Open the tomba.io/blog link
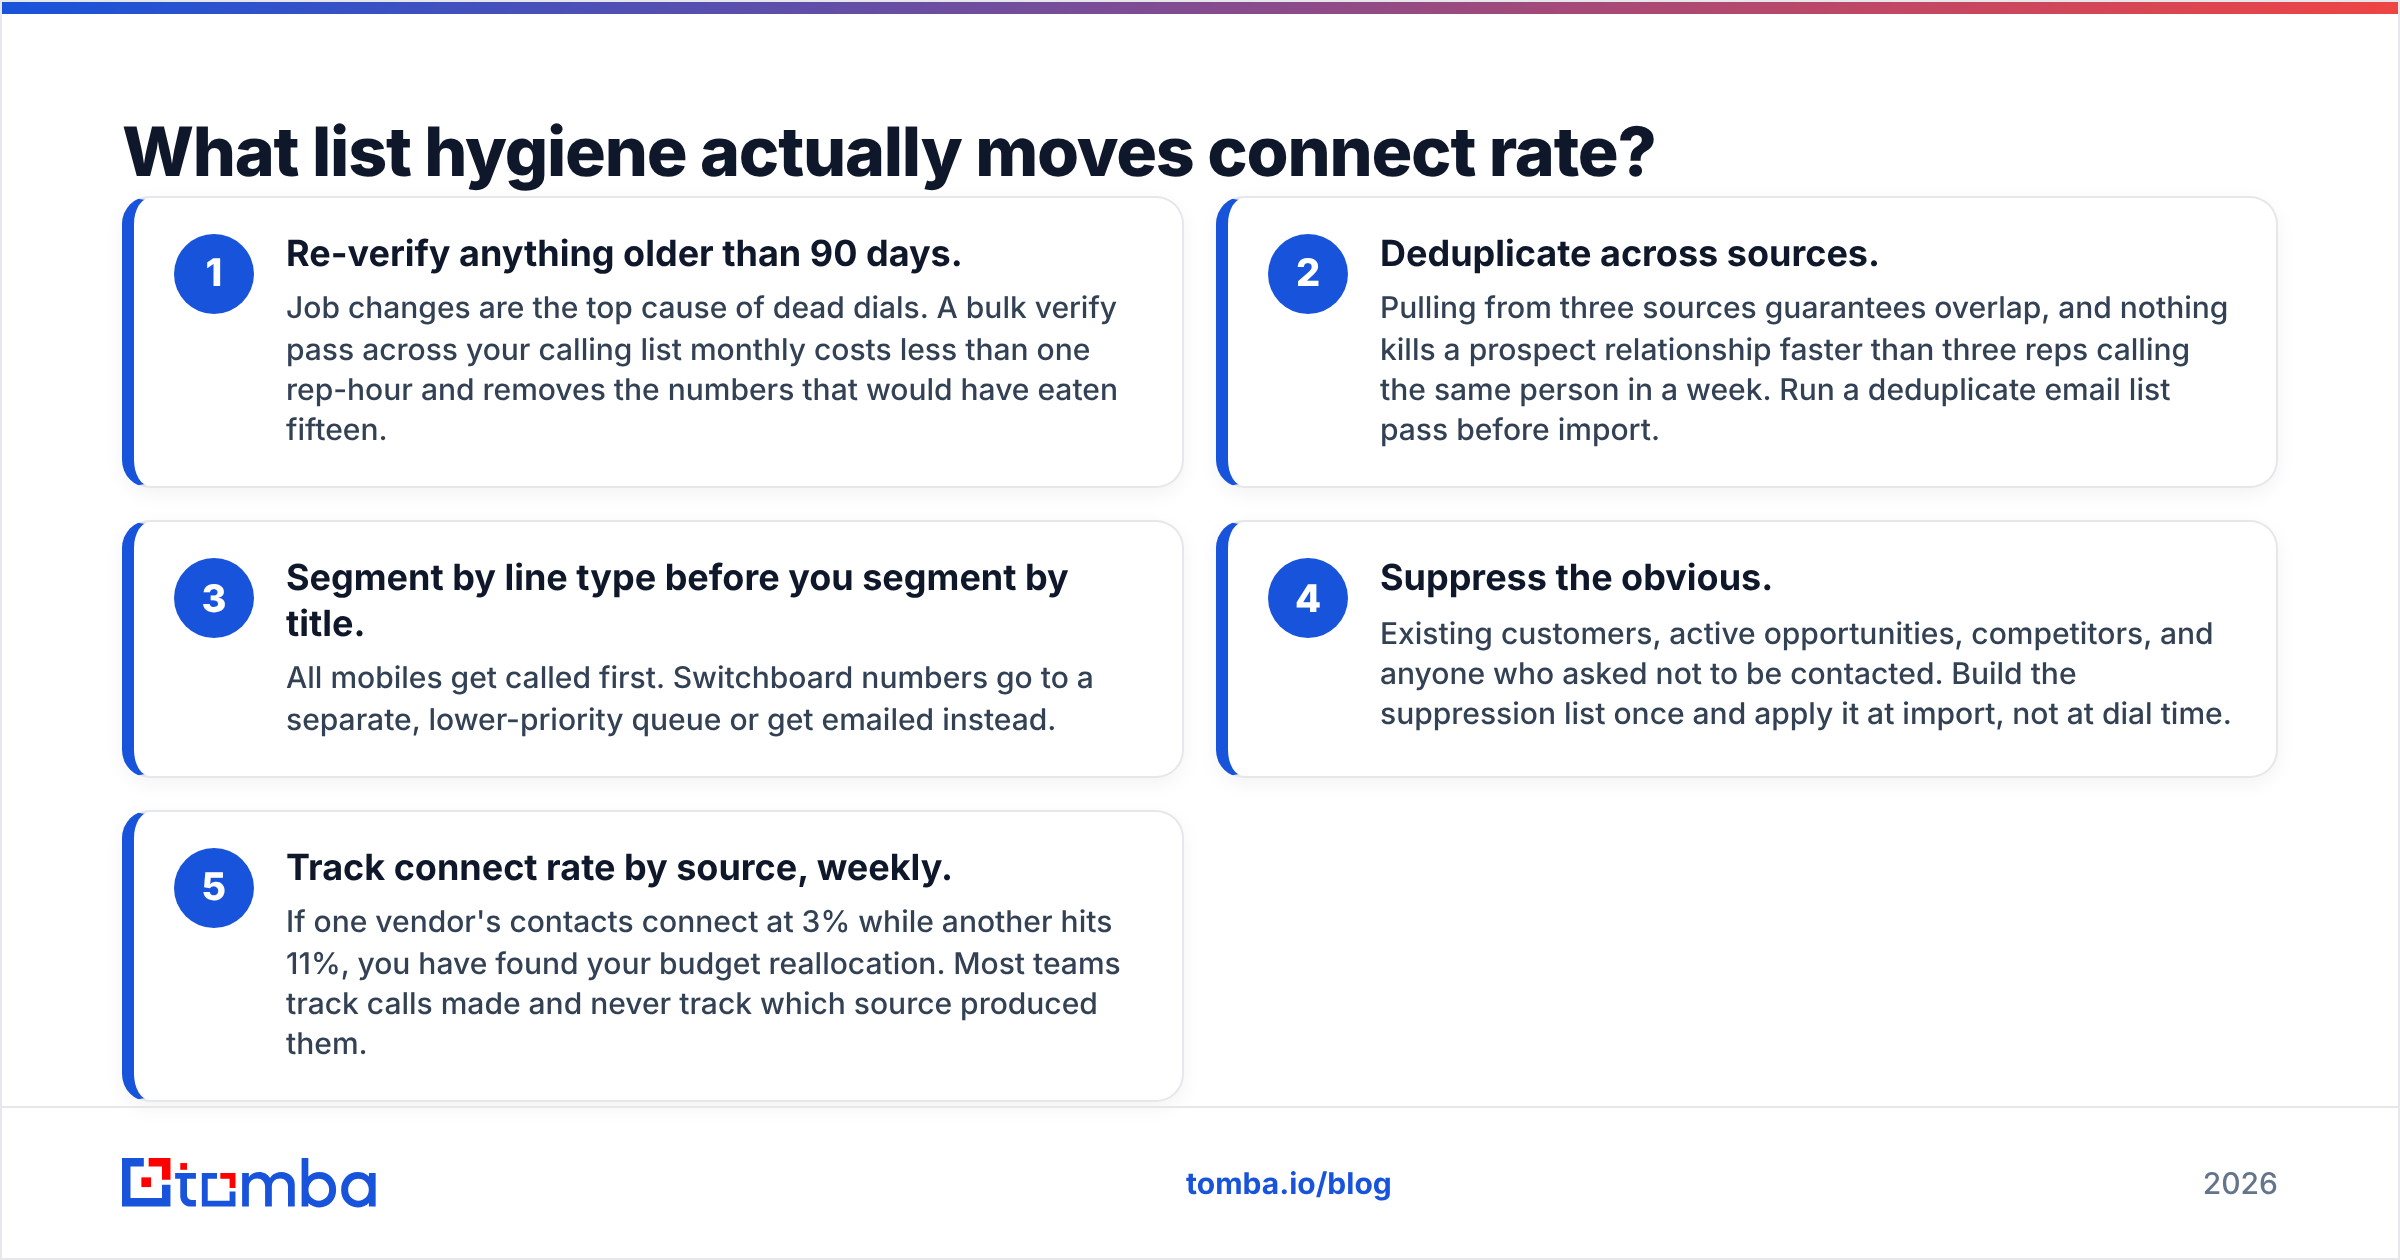This screenshot has width=2400, height=1260. (x=1288, y=1184)
